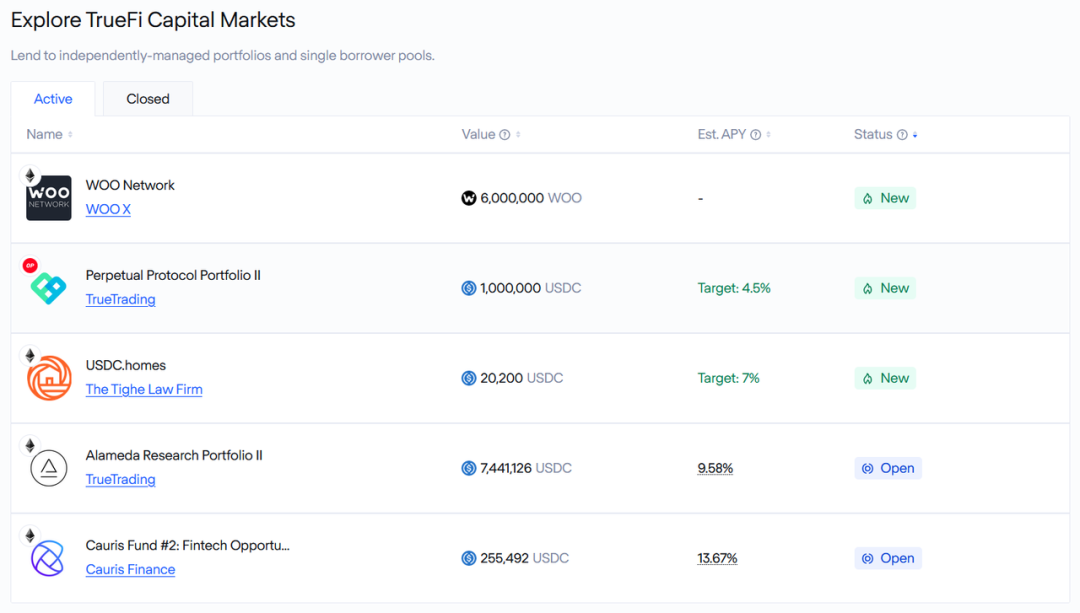
Task: Select the Active tab
Action: [x=53, y=99]
